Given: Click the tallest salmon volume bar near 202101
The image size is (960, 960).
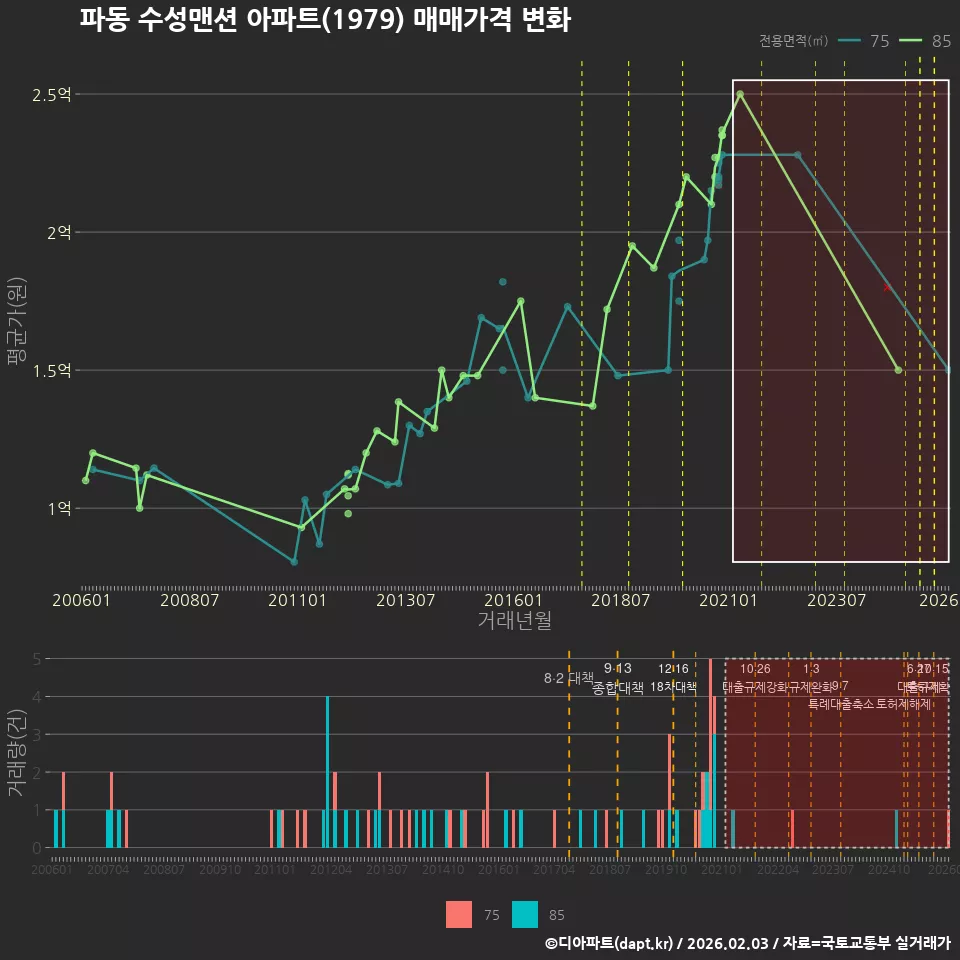Looking at the screenshot, I should pos(710,753).
